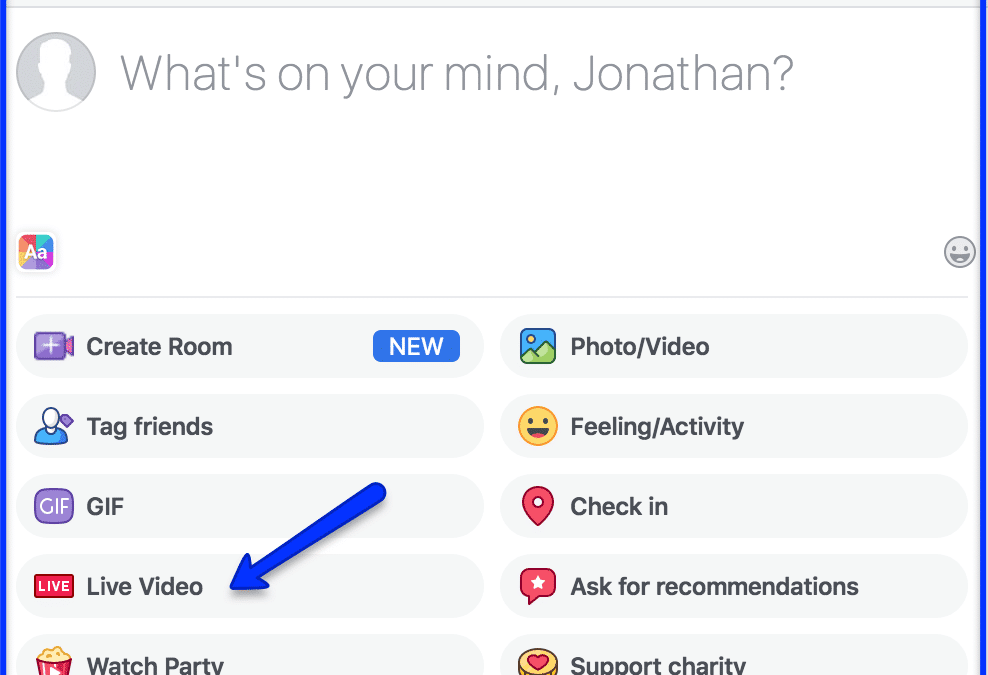Click the Watch Party popcorn icon
Viewport: 988px width, 675px height.
54,662
